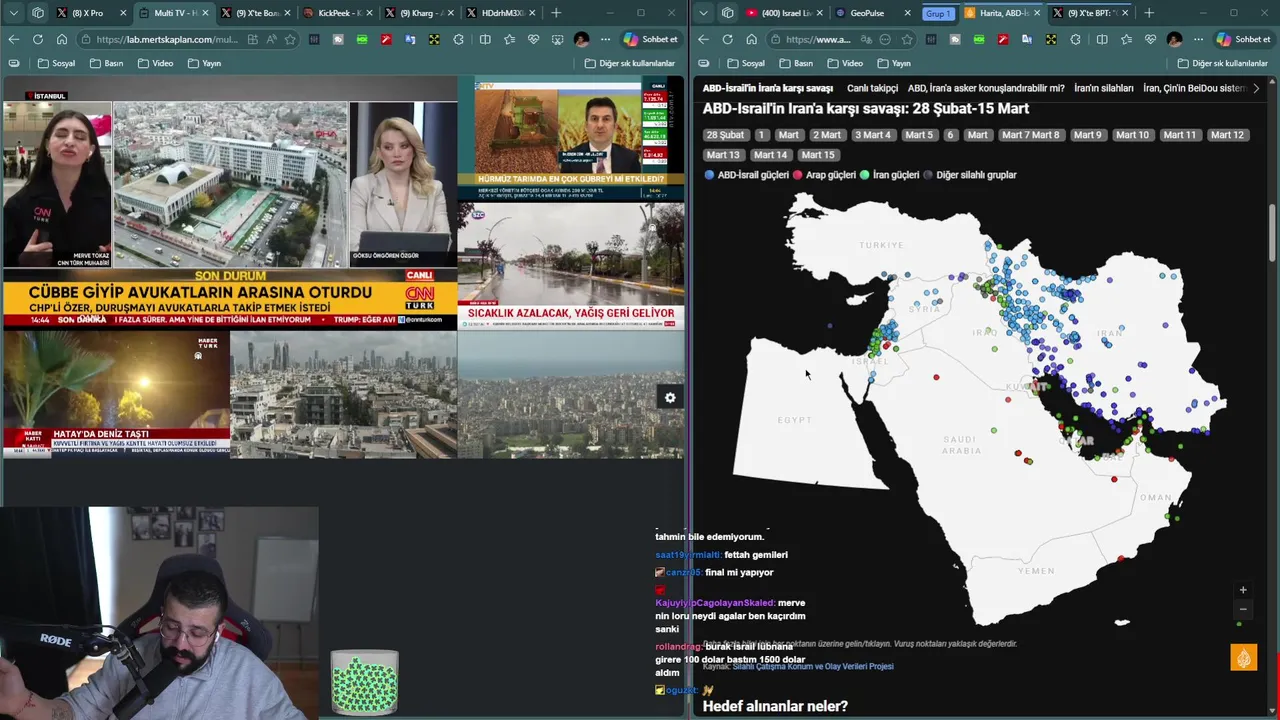Zoom out on the map with minus

click(1243, 609)
